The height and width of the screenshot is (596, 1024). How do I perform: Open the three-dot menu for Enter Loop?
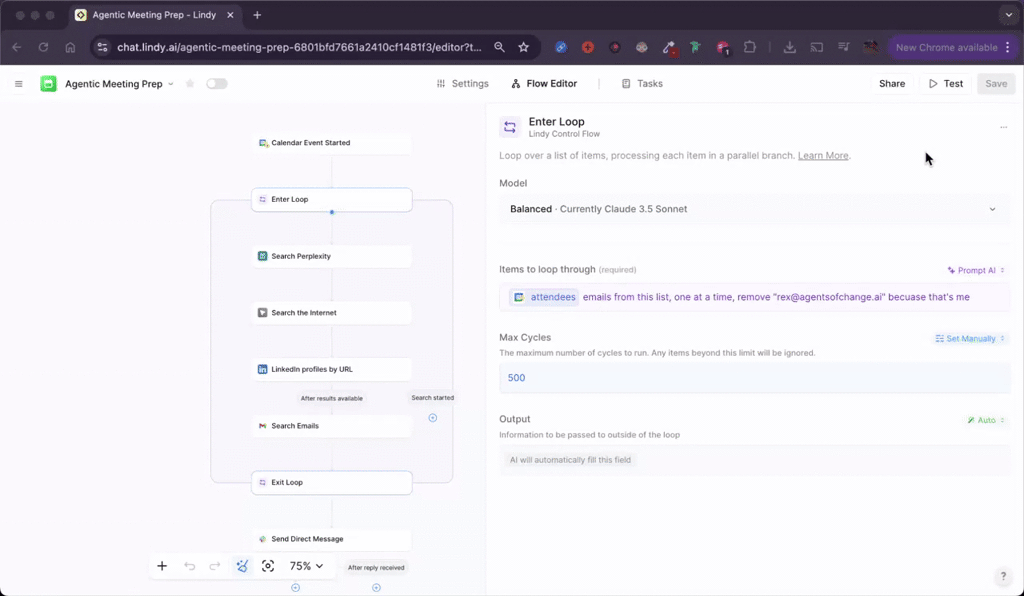pos(1003,127)
